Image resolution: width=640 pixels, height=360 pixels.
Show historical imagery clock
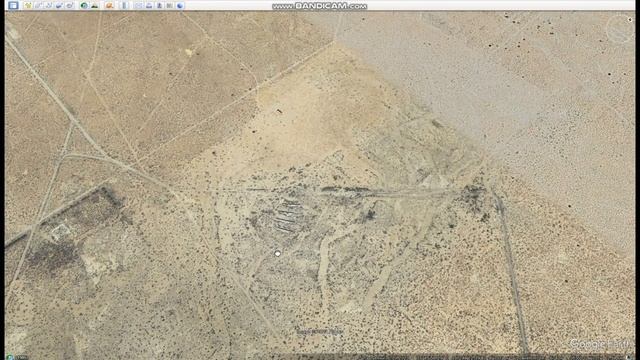pyautogui.click(x=84, y=5)
